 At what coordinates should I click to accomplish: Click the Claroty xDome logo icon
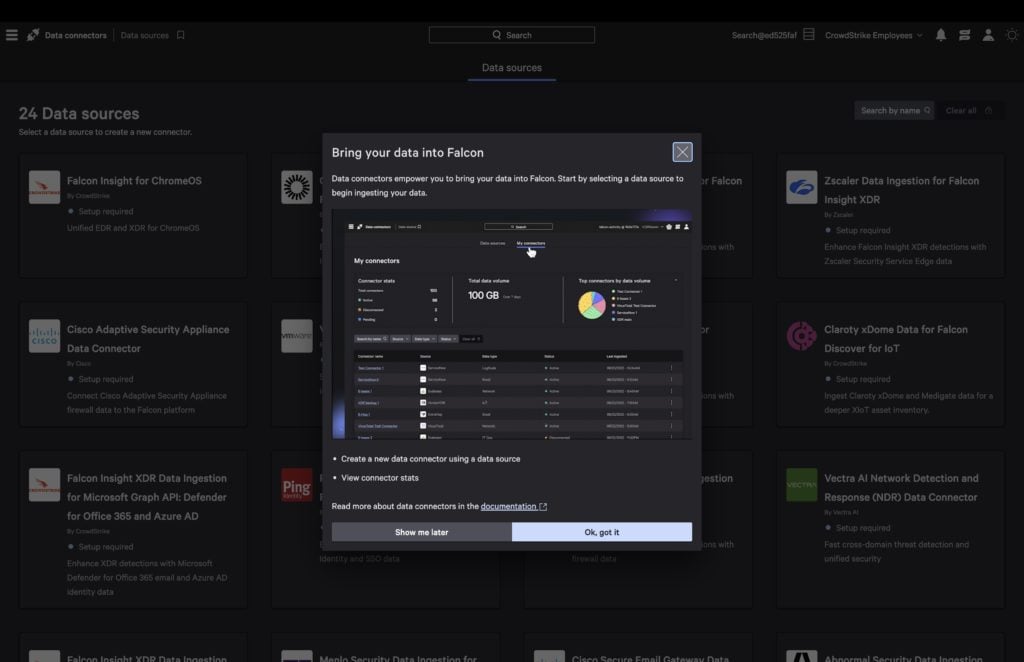801,336
